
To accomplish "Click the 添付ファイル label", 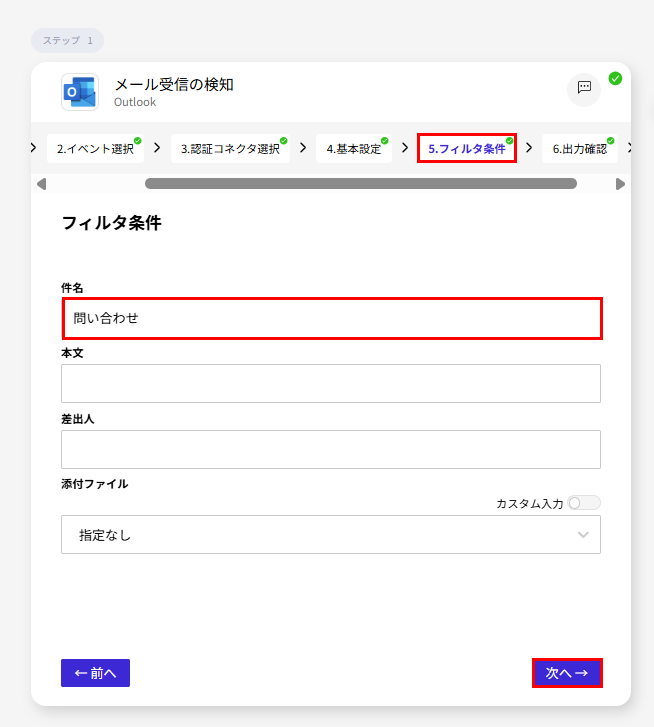I will (95, 484).
